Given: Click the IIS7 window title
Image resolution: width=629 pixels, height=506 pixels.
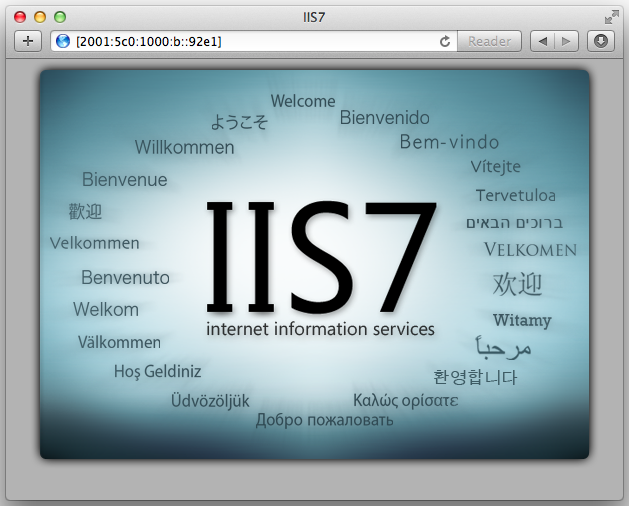Looking at the screenshot, I should [314, 17].
